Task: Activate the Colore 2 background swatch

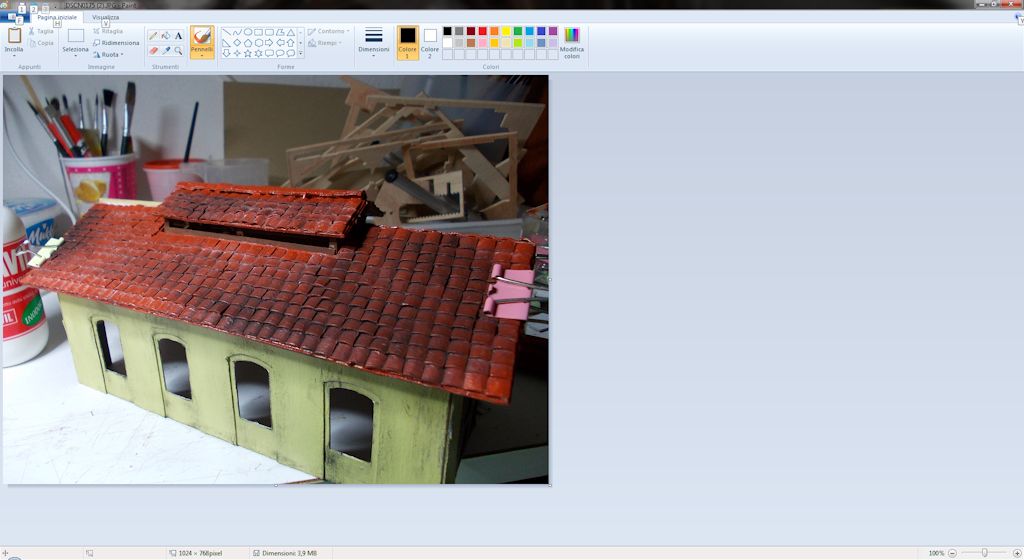Action: click(430, 43)
